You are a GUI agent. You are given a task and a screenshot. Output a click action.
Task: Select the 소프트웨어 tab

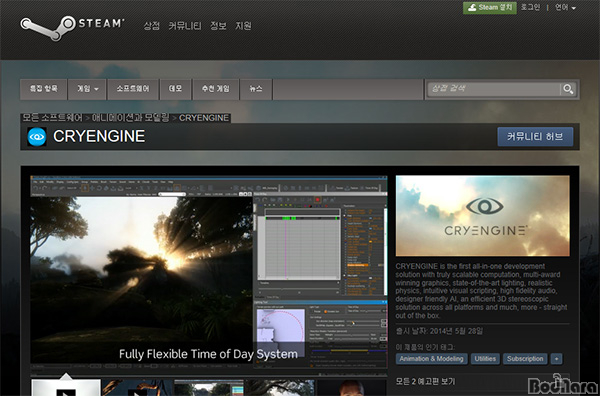[133, 89]
